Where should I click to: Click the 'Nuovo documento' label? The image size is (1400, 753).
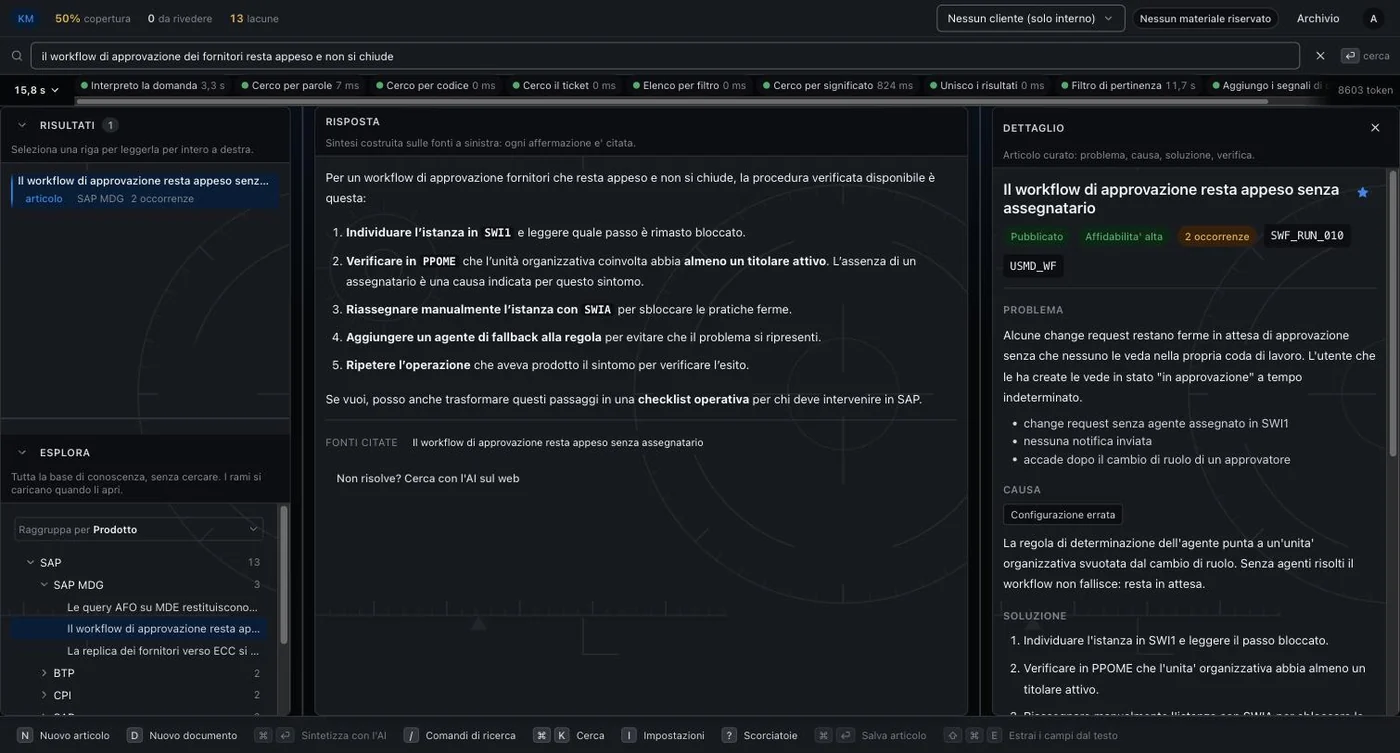point(193,735)
